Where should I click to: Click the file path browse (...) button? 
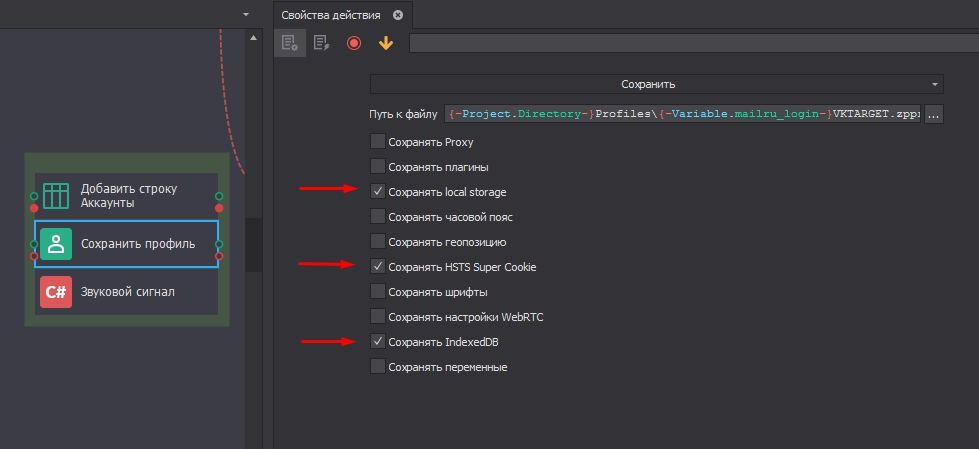pyautogui.click(x=934, y=114)
